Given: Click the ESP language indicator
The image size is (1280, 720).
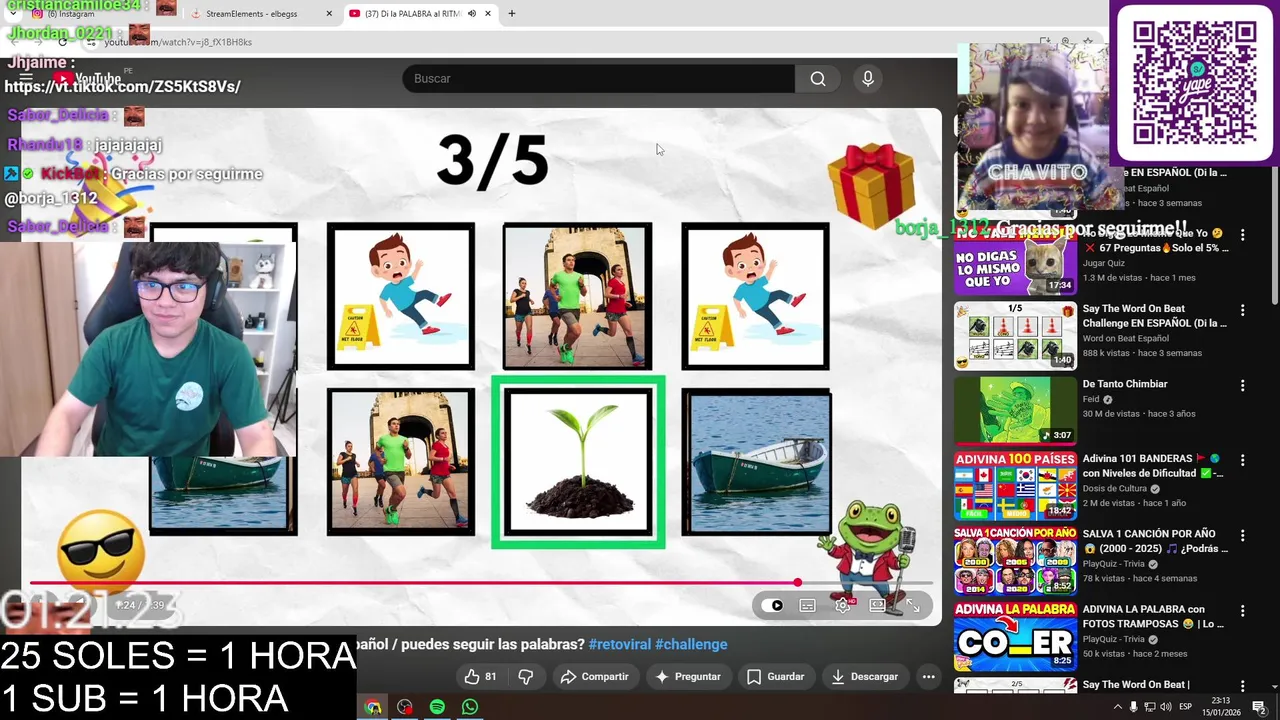Looking at the screenshot, I should [x=1186, y=707].
